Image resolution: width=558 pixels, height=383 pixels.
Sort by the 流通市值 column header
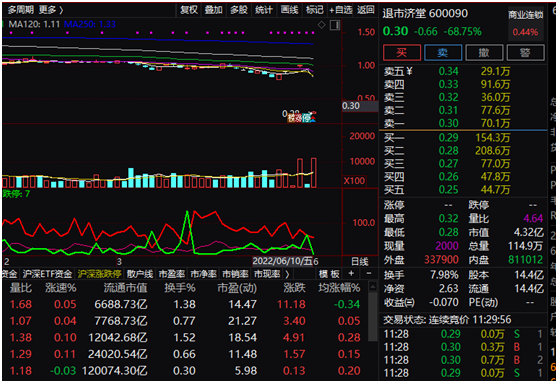[125, 288]
